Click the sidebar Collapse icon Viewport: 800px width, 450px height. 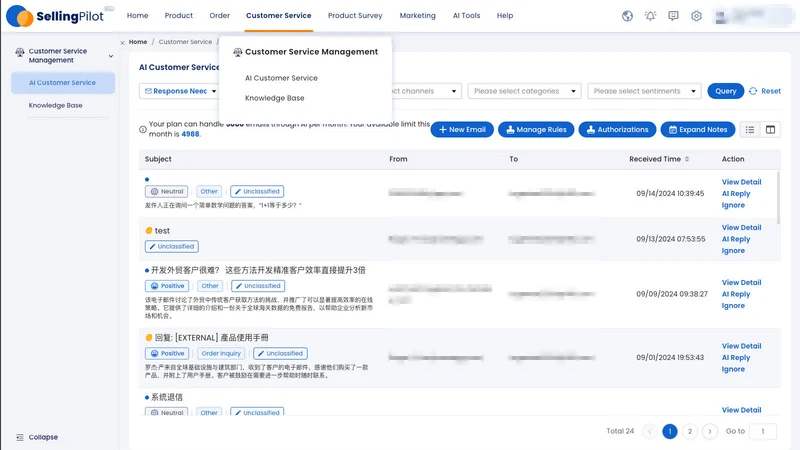point(20,437)
